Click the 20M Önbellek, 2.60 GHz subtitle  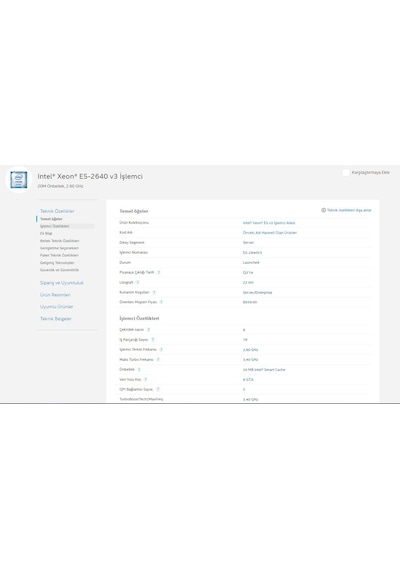point(60,186)
